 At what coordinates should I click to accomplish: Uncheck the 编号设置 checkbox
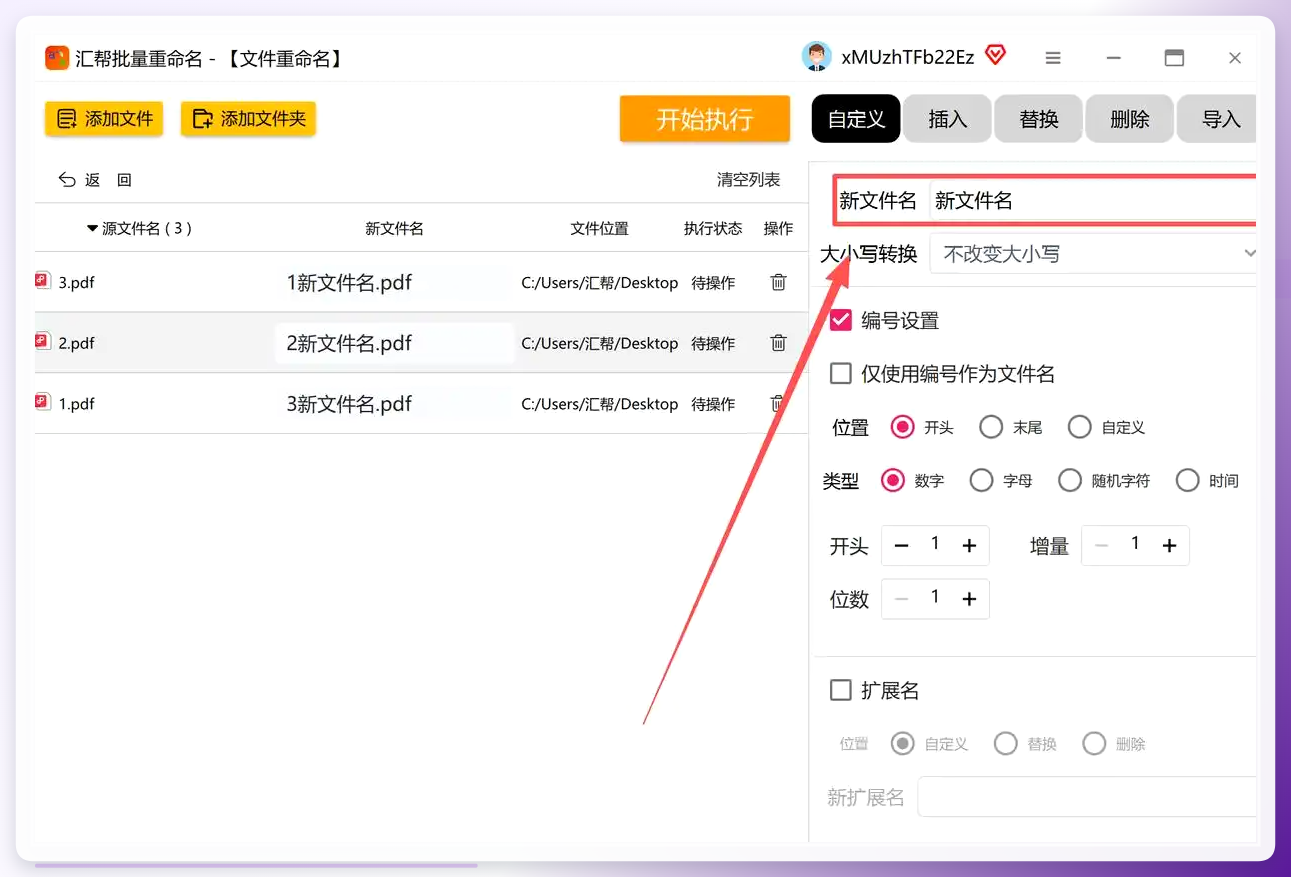click(841, 321)
